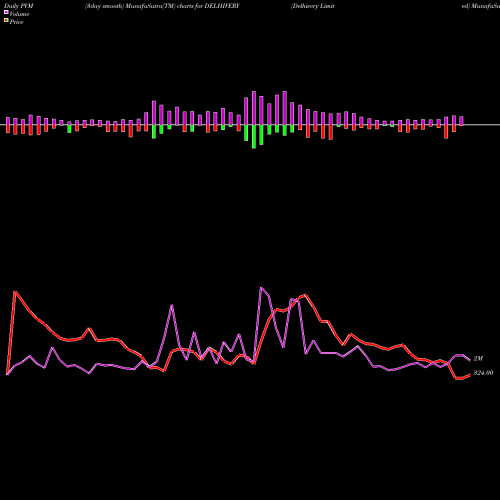Click the '(Delhivery Limit' company name text

coord(312,6)
